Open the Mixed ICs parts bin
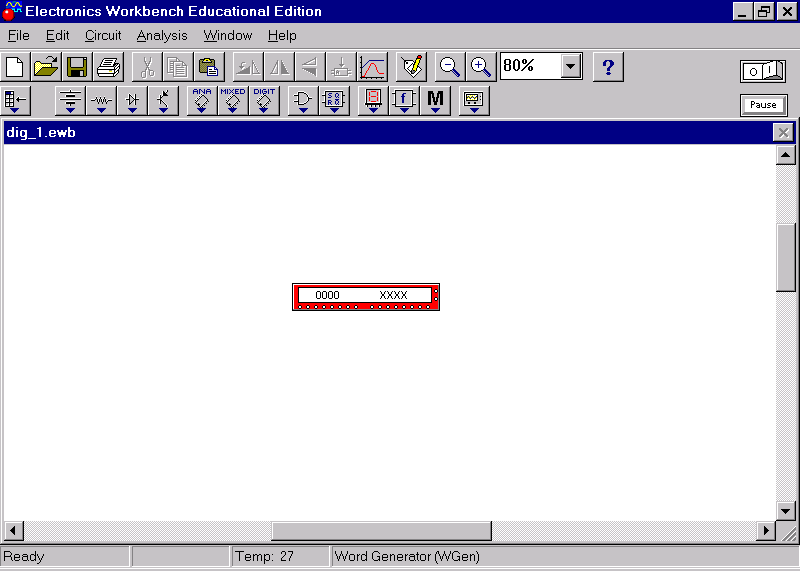The image size is (800, 571). pos(233,101)
